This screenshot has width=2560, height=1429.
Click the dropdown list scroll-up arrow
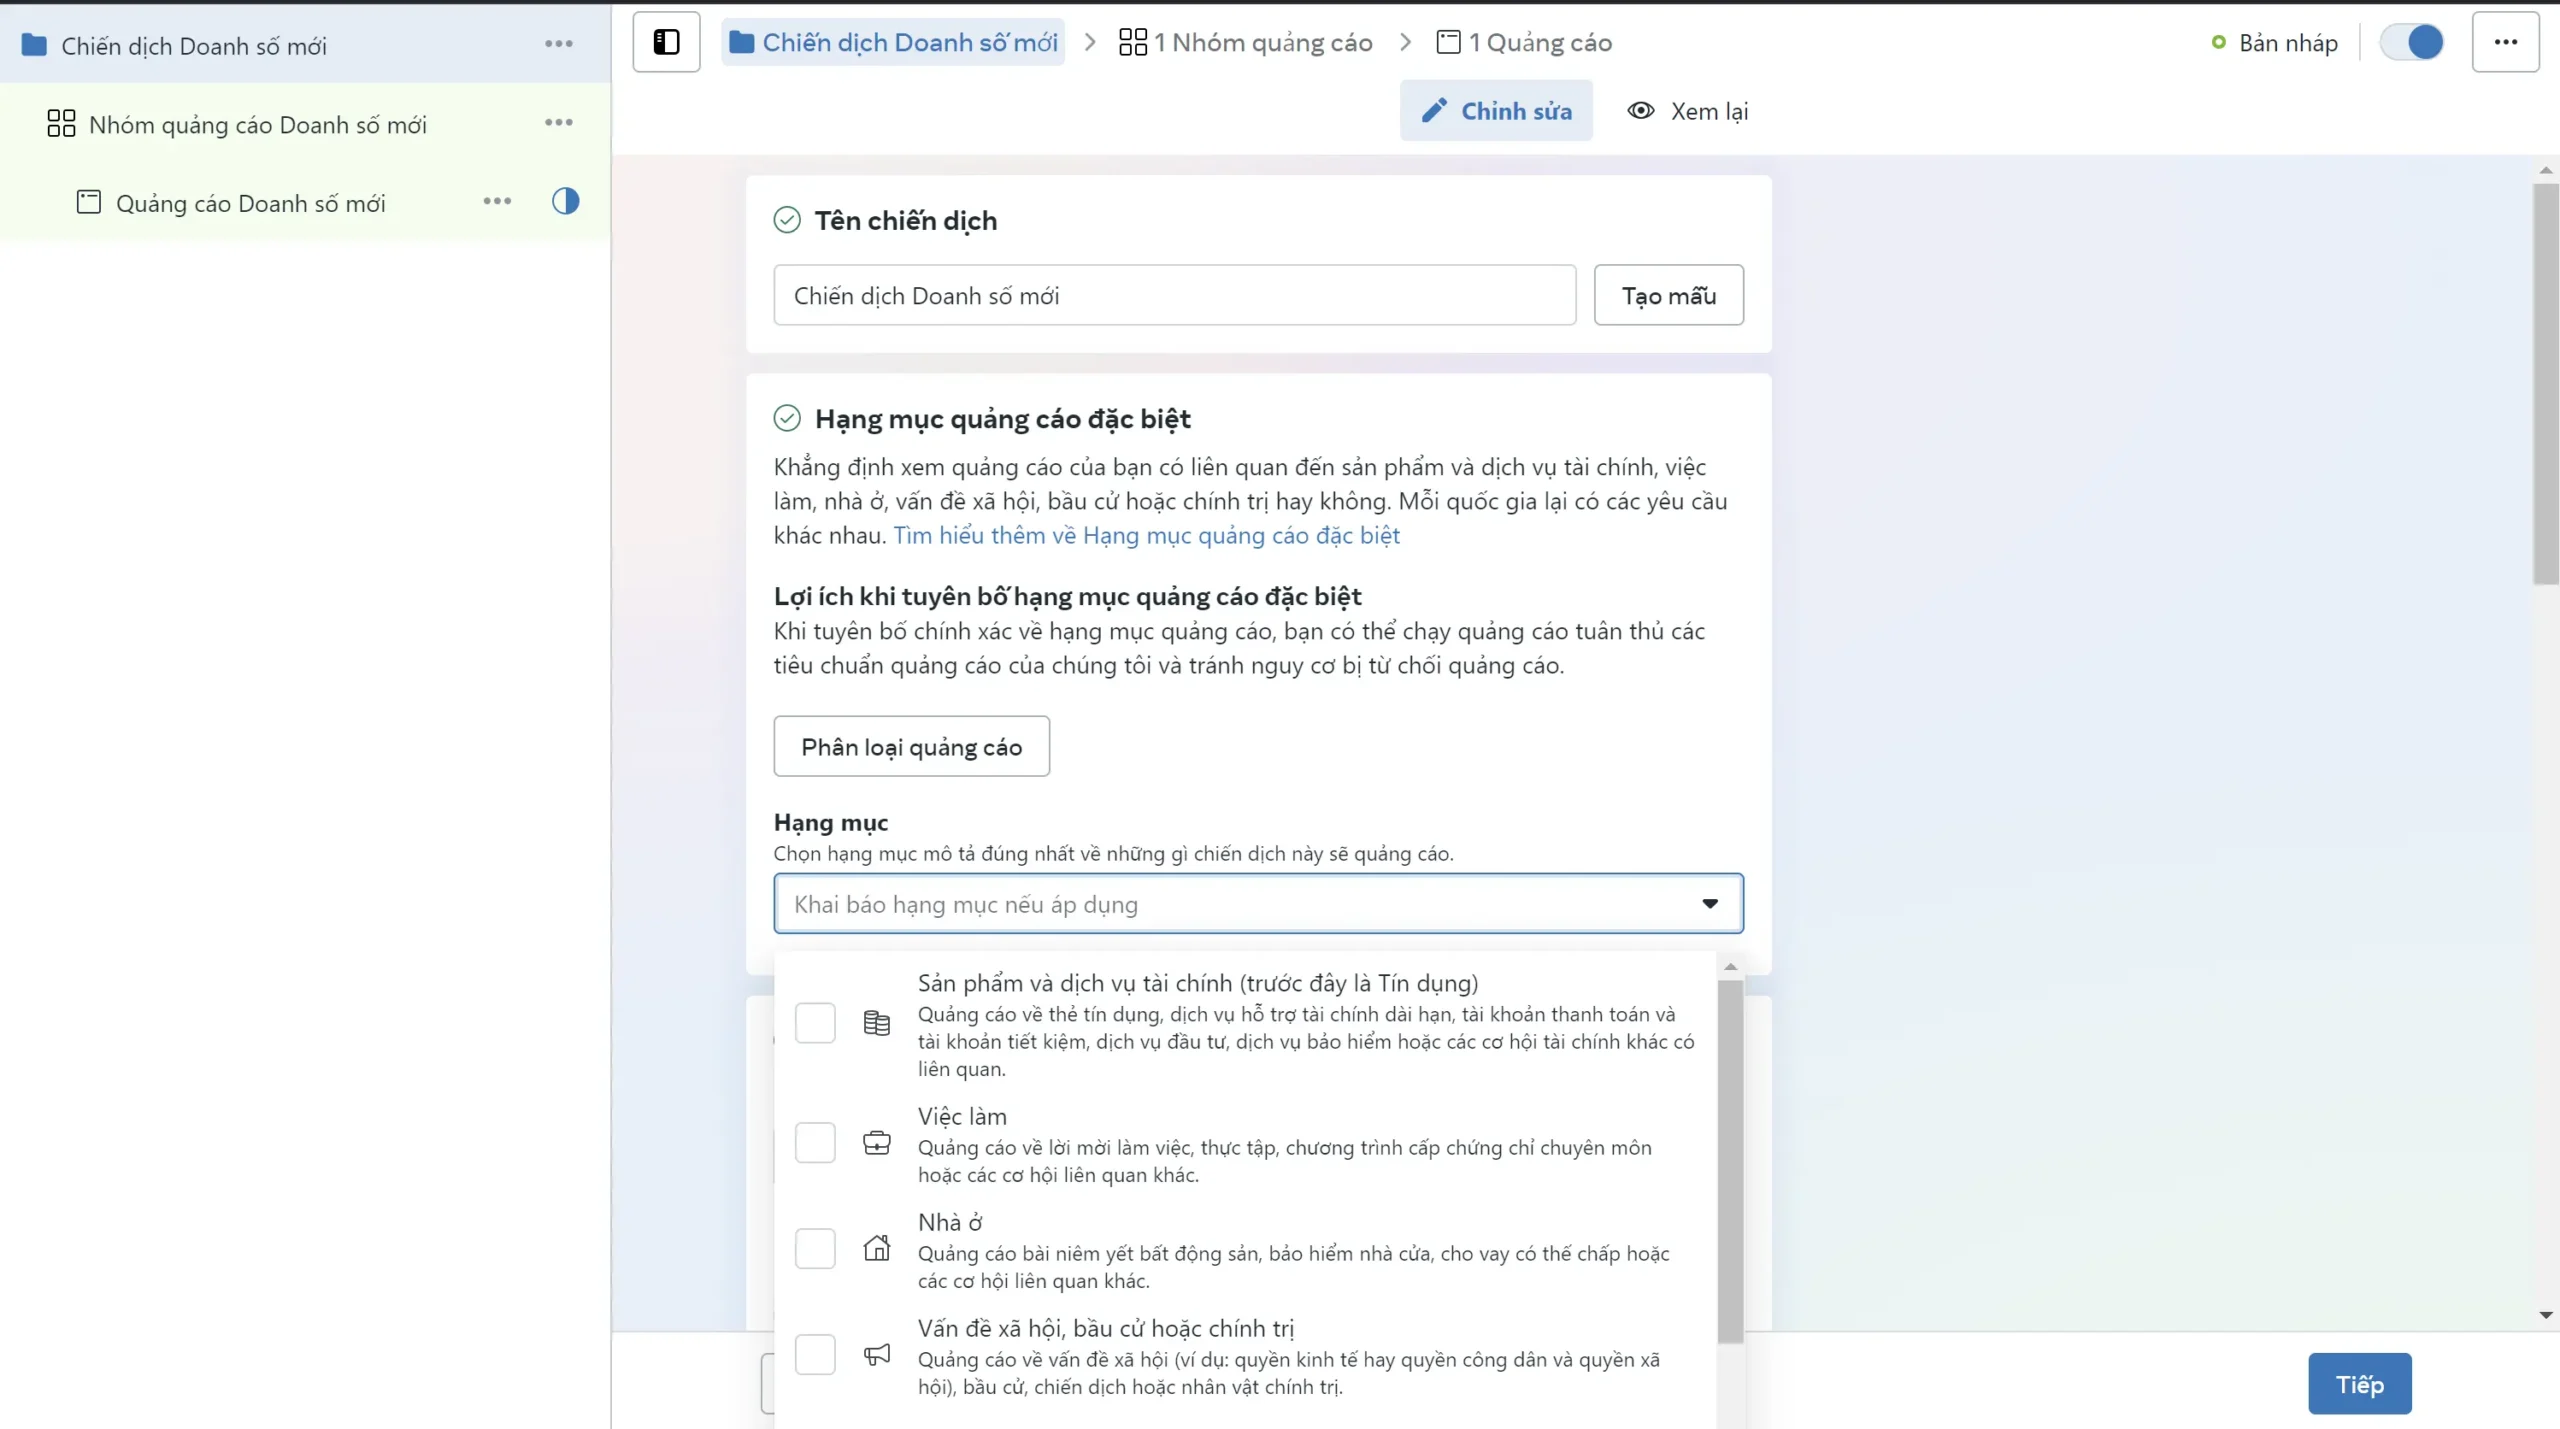click(x=1730, y=967)
